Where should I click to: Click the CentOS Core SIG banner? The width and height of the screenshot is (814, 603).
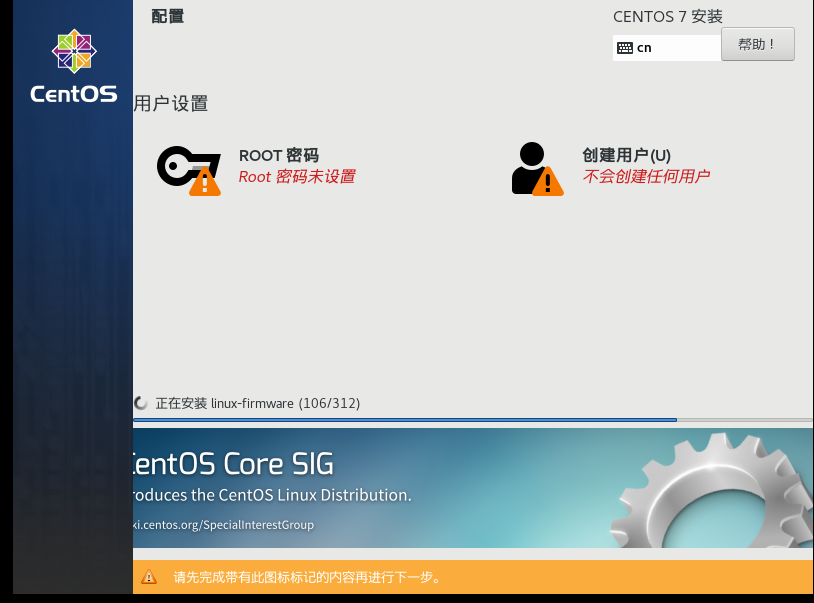pos(473,488)
